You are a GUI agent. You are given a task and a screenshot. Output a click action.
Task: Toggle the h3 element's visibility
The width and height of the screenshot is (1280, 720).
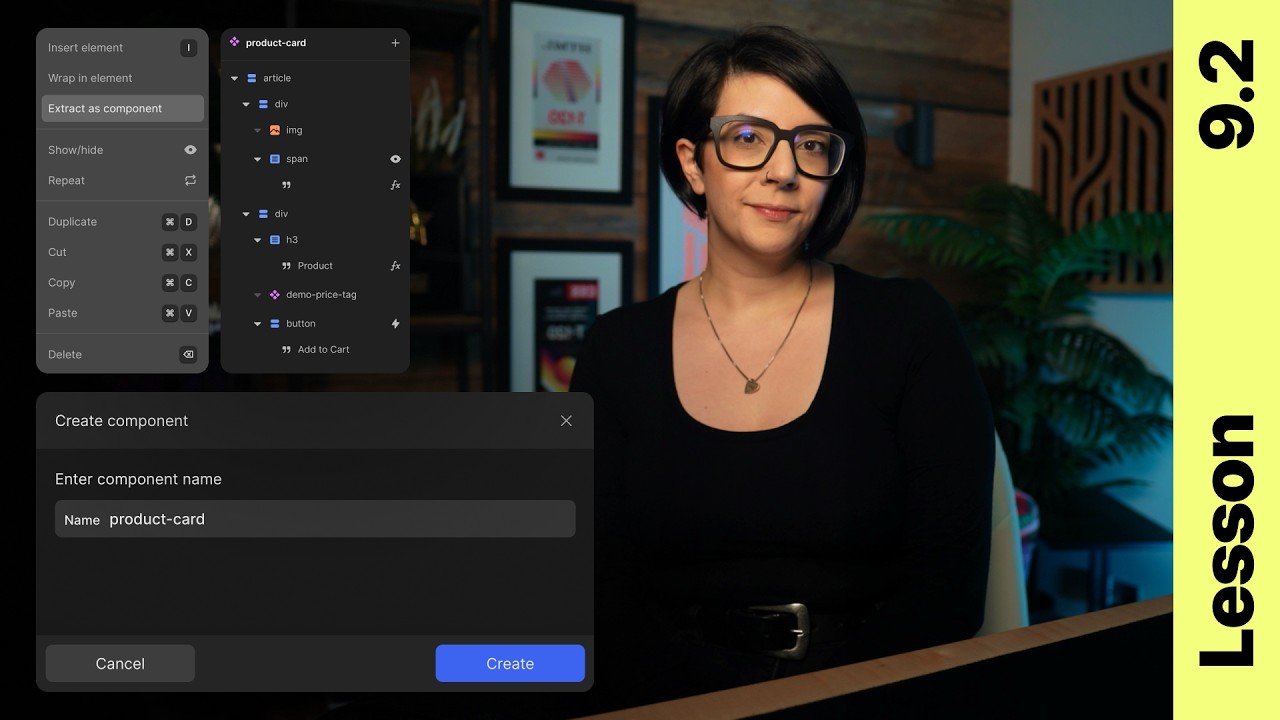[395, 239]
